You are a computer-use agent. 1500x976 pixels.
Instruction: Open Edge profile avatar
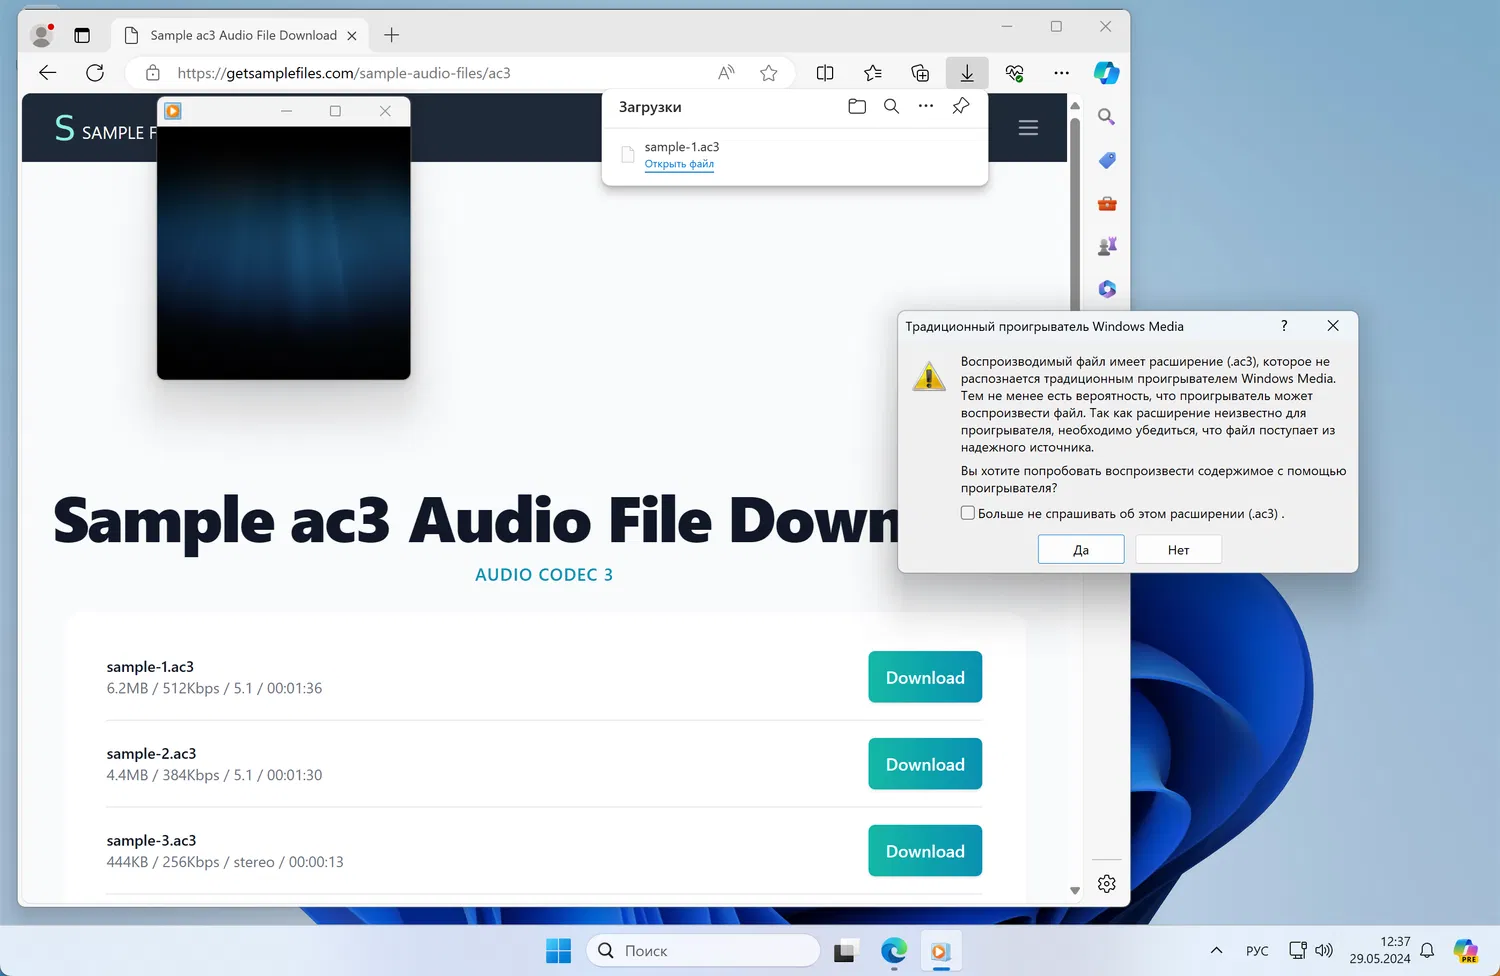pos(42,35)
